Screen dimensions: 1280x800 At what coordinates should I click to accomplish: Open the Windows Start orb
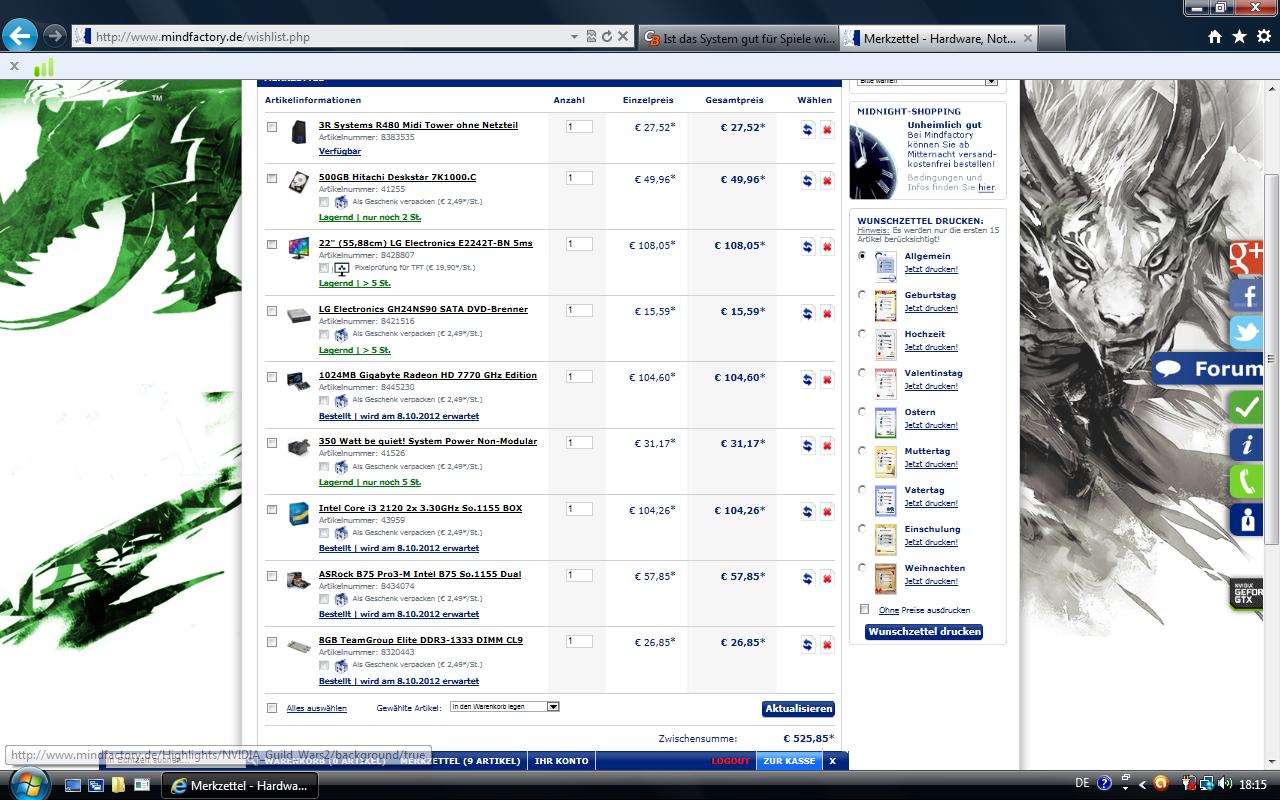pos(27,784)
